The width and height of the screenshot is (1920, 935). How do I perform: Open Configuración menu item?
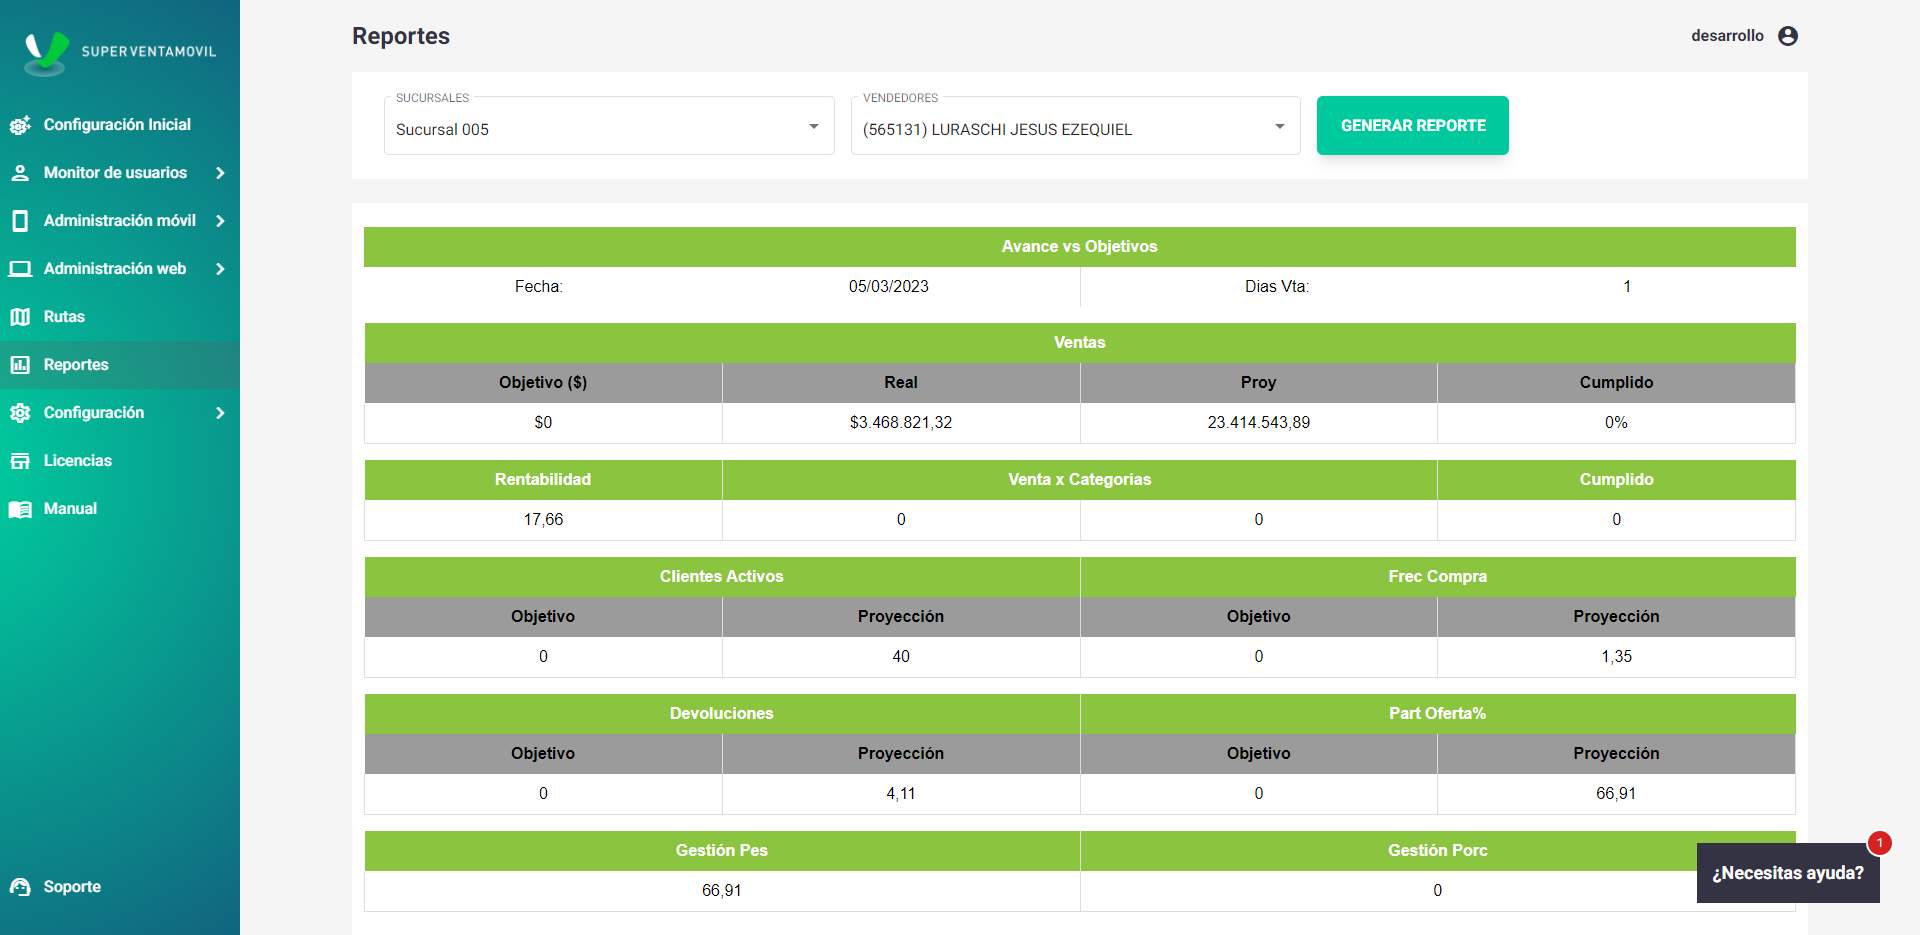pos(120,413)
